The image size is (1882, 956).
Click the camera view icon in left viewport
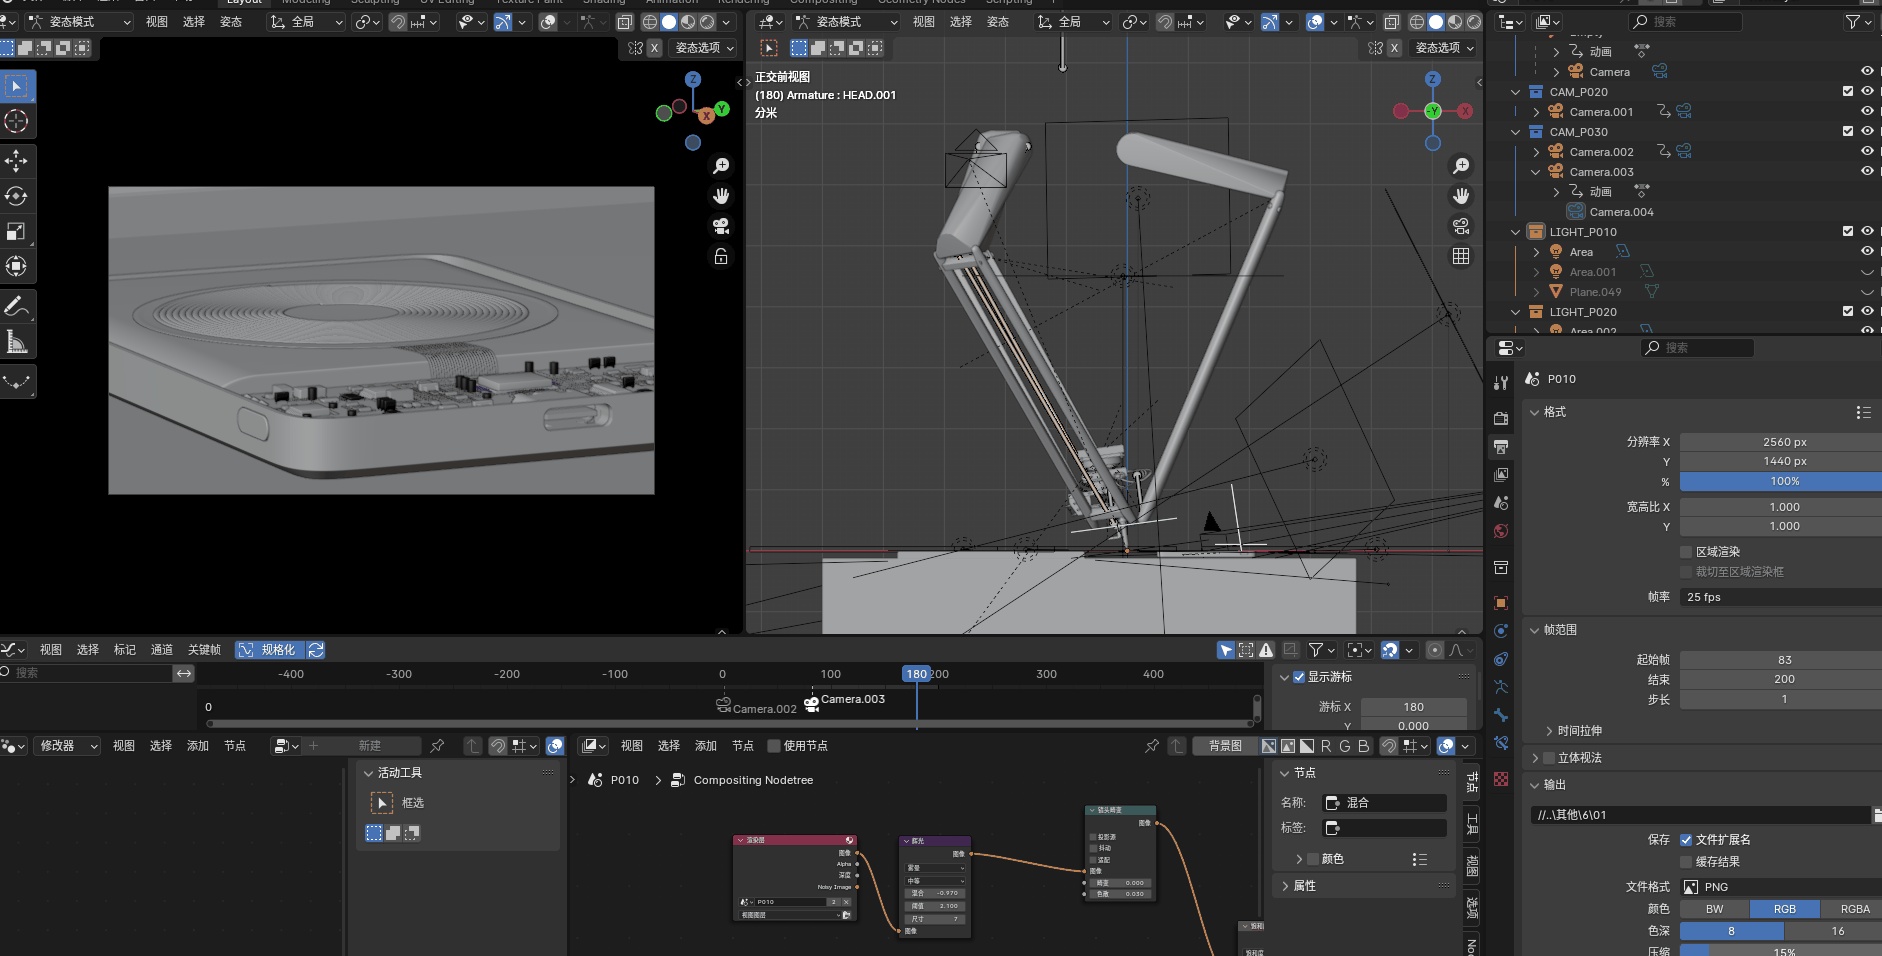click(720, 226)
